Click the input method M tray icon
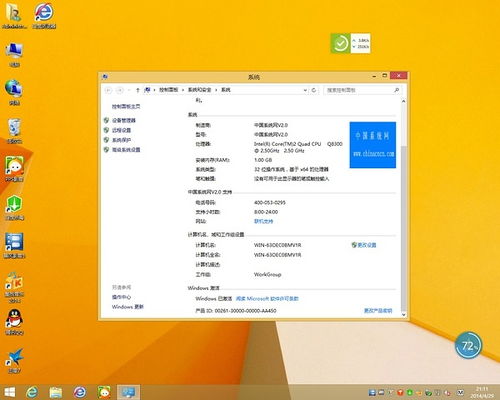 [461, 393]
